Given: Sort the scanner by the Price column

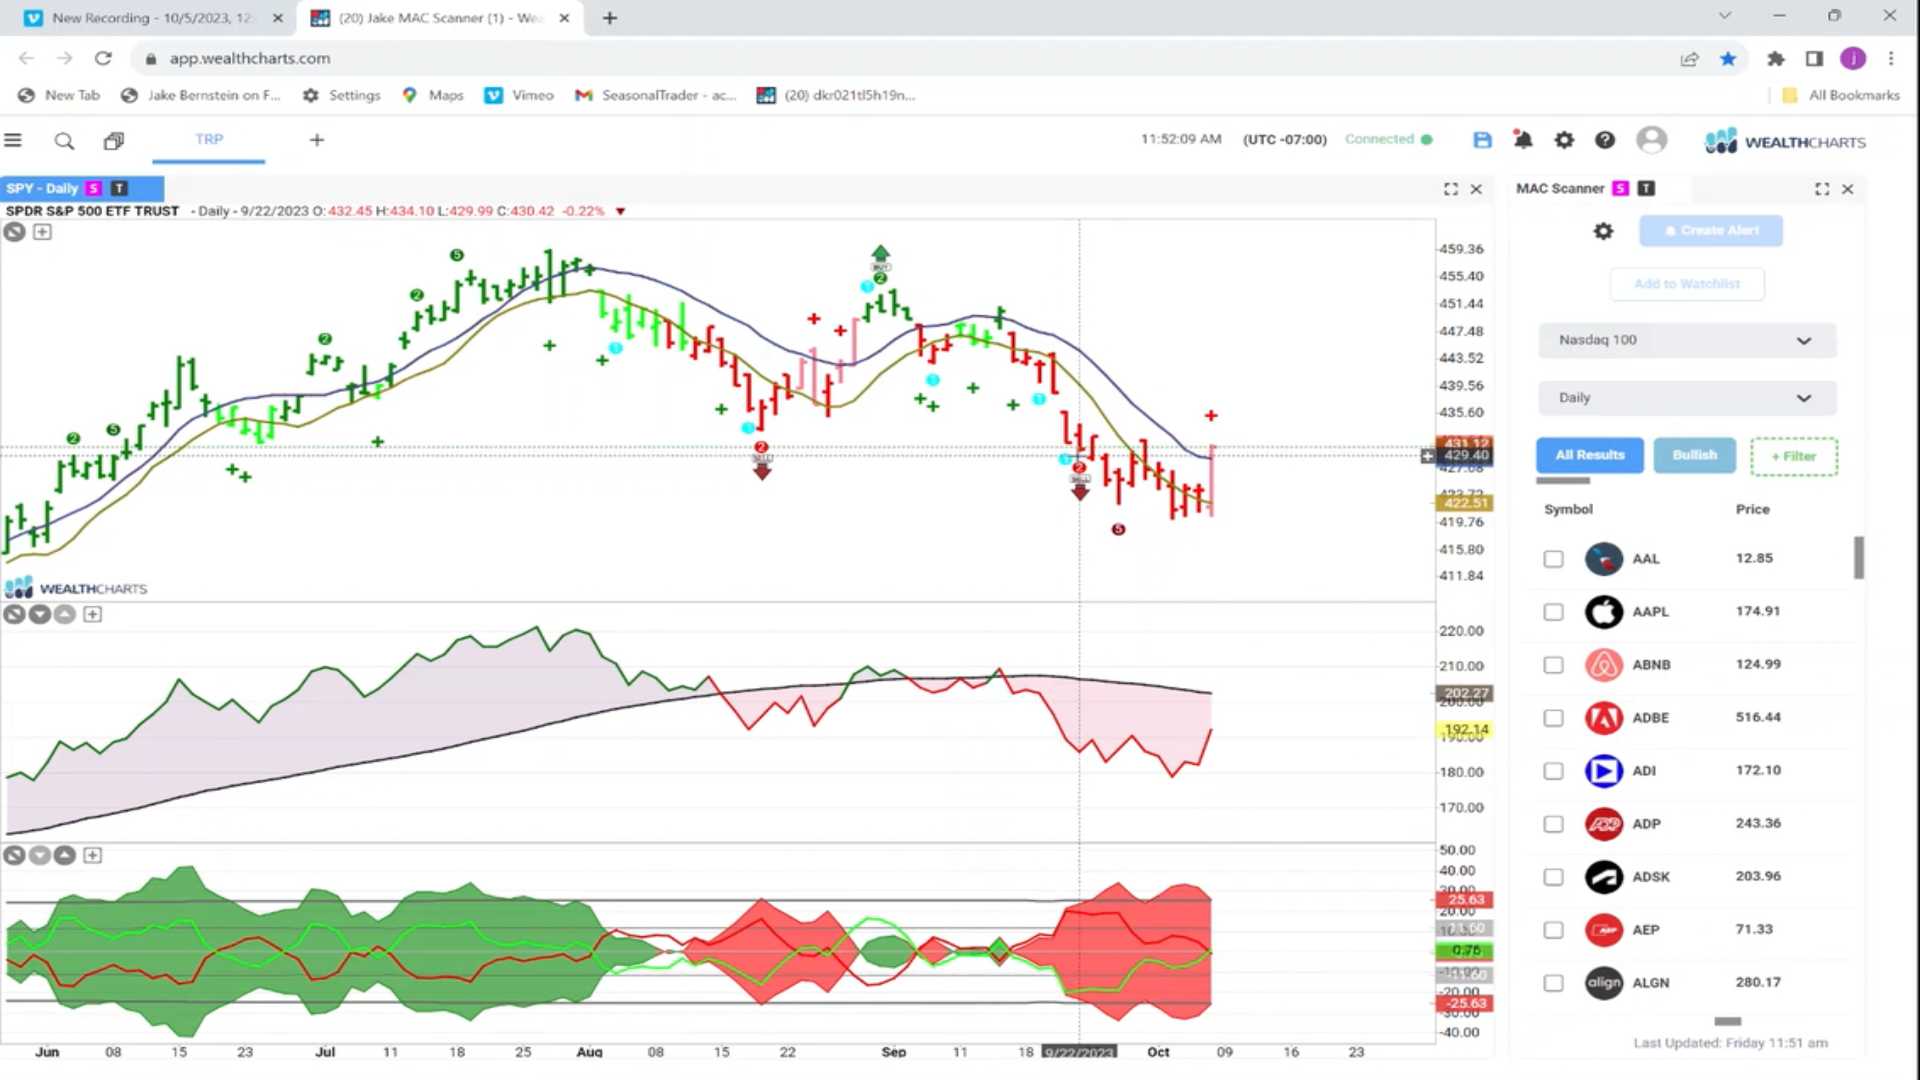Looking at the screenshot, I should point(1752,509).
